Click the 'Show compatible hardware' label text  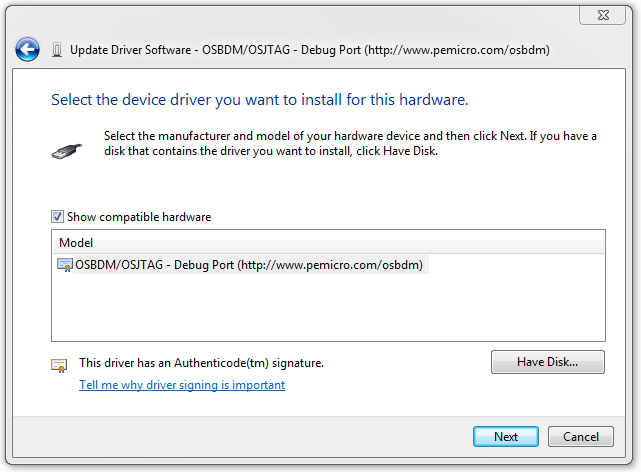click(139, 217)
